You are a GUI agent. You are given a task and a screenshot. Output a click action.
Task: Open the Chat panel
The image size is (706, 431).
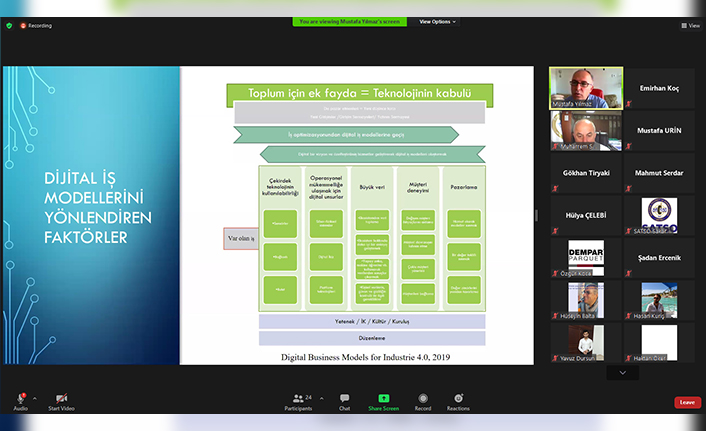(x=344, y=402)
